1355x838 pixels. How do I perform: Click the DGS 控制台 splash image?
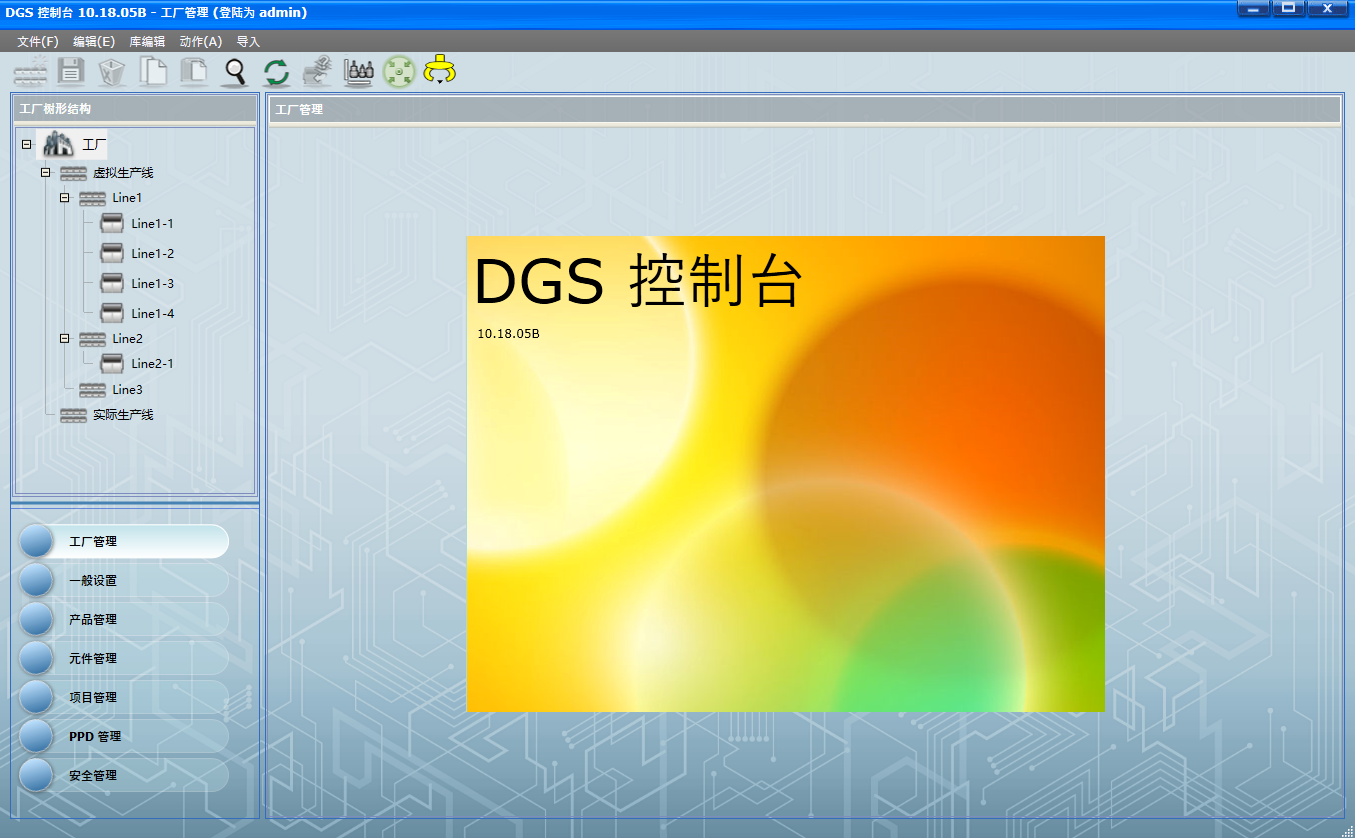point(786,474)
